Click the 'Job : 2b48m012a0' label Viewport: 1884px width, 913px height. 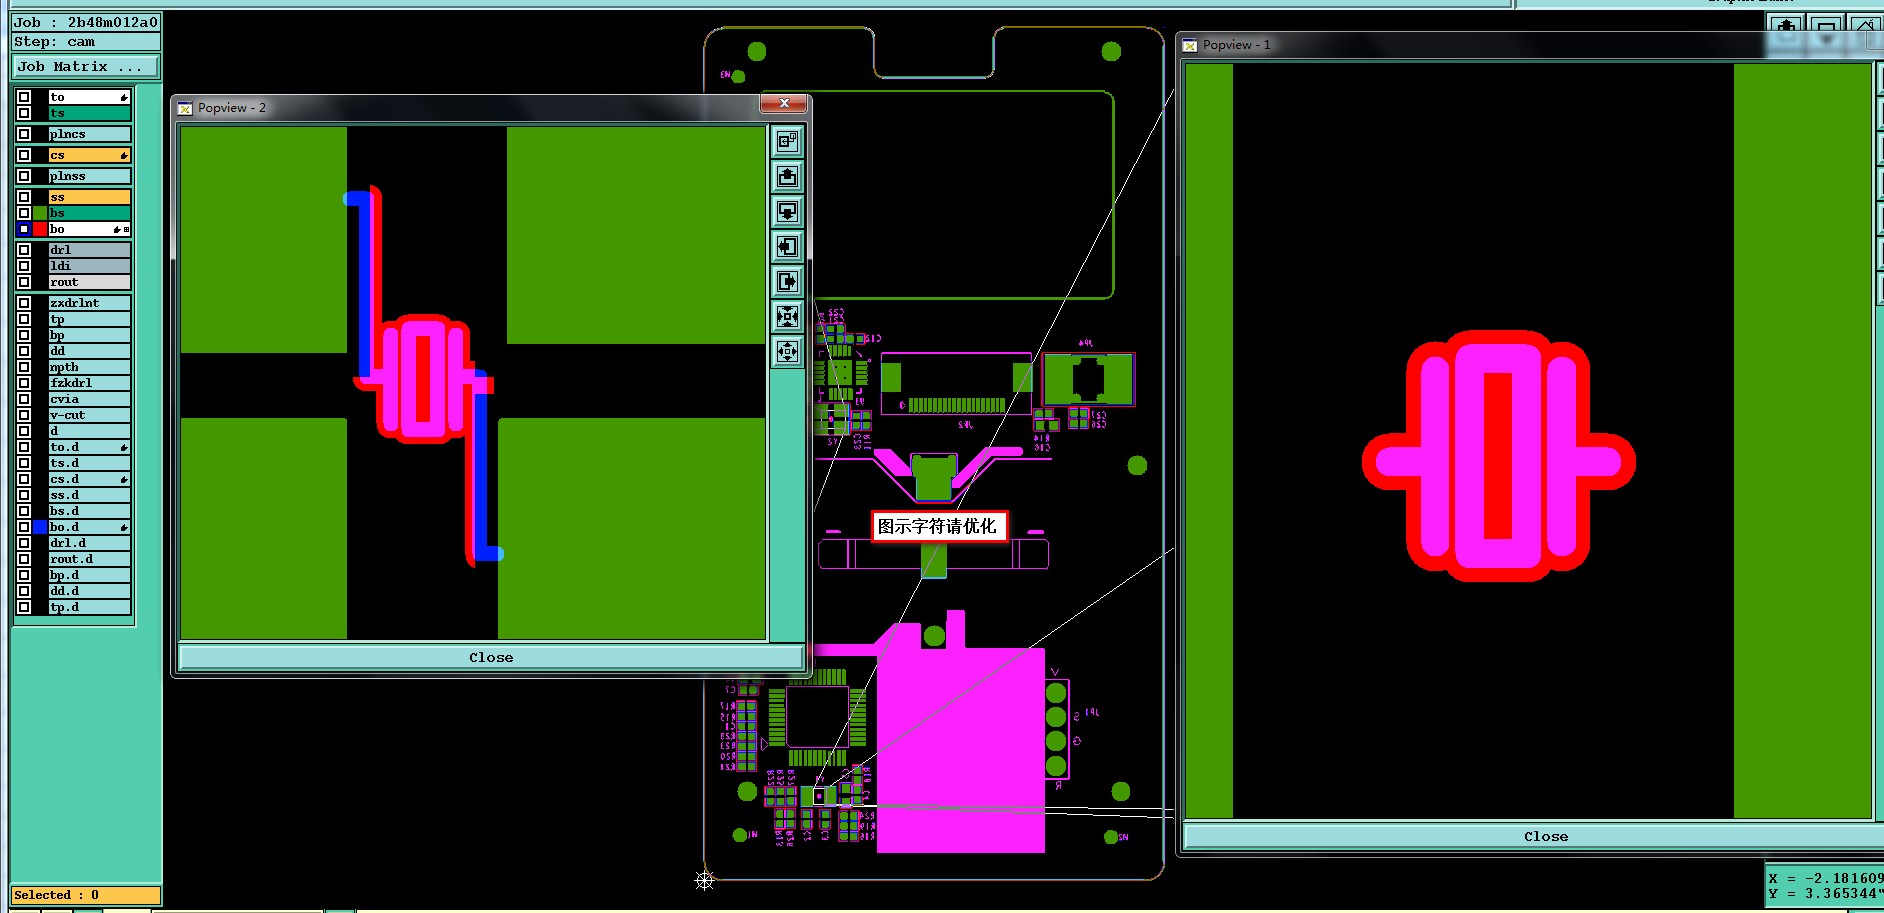(86, 22)
